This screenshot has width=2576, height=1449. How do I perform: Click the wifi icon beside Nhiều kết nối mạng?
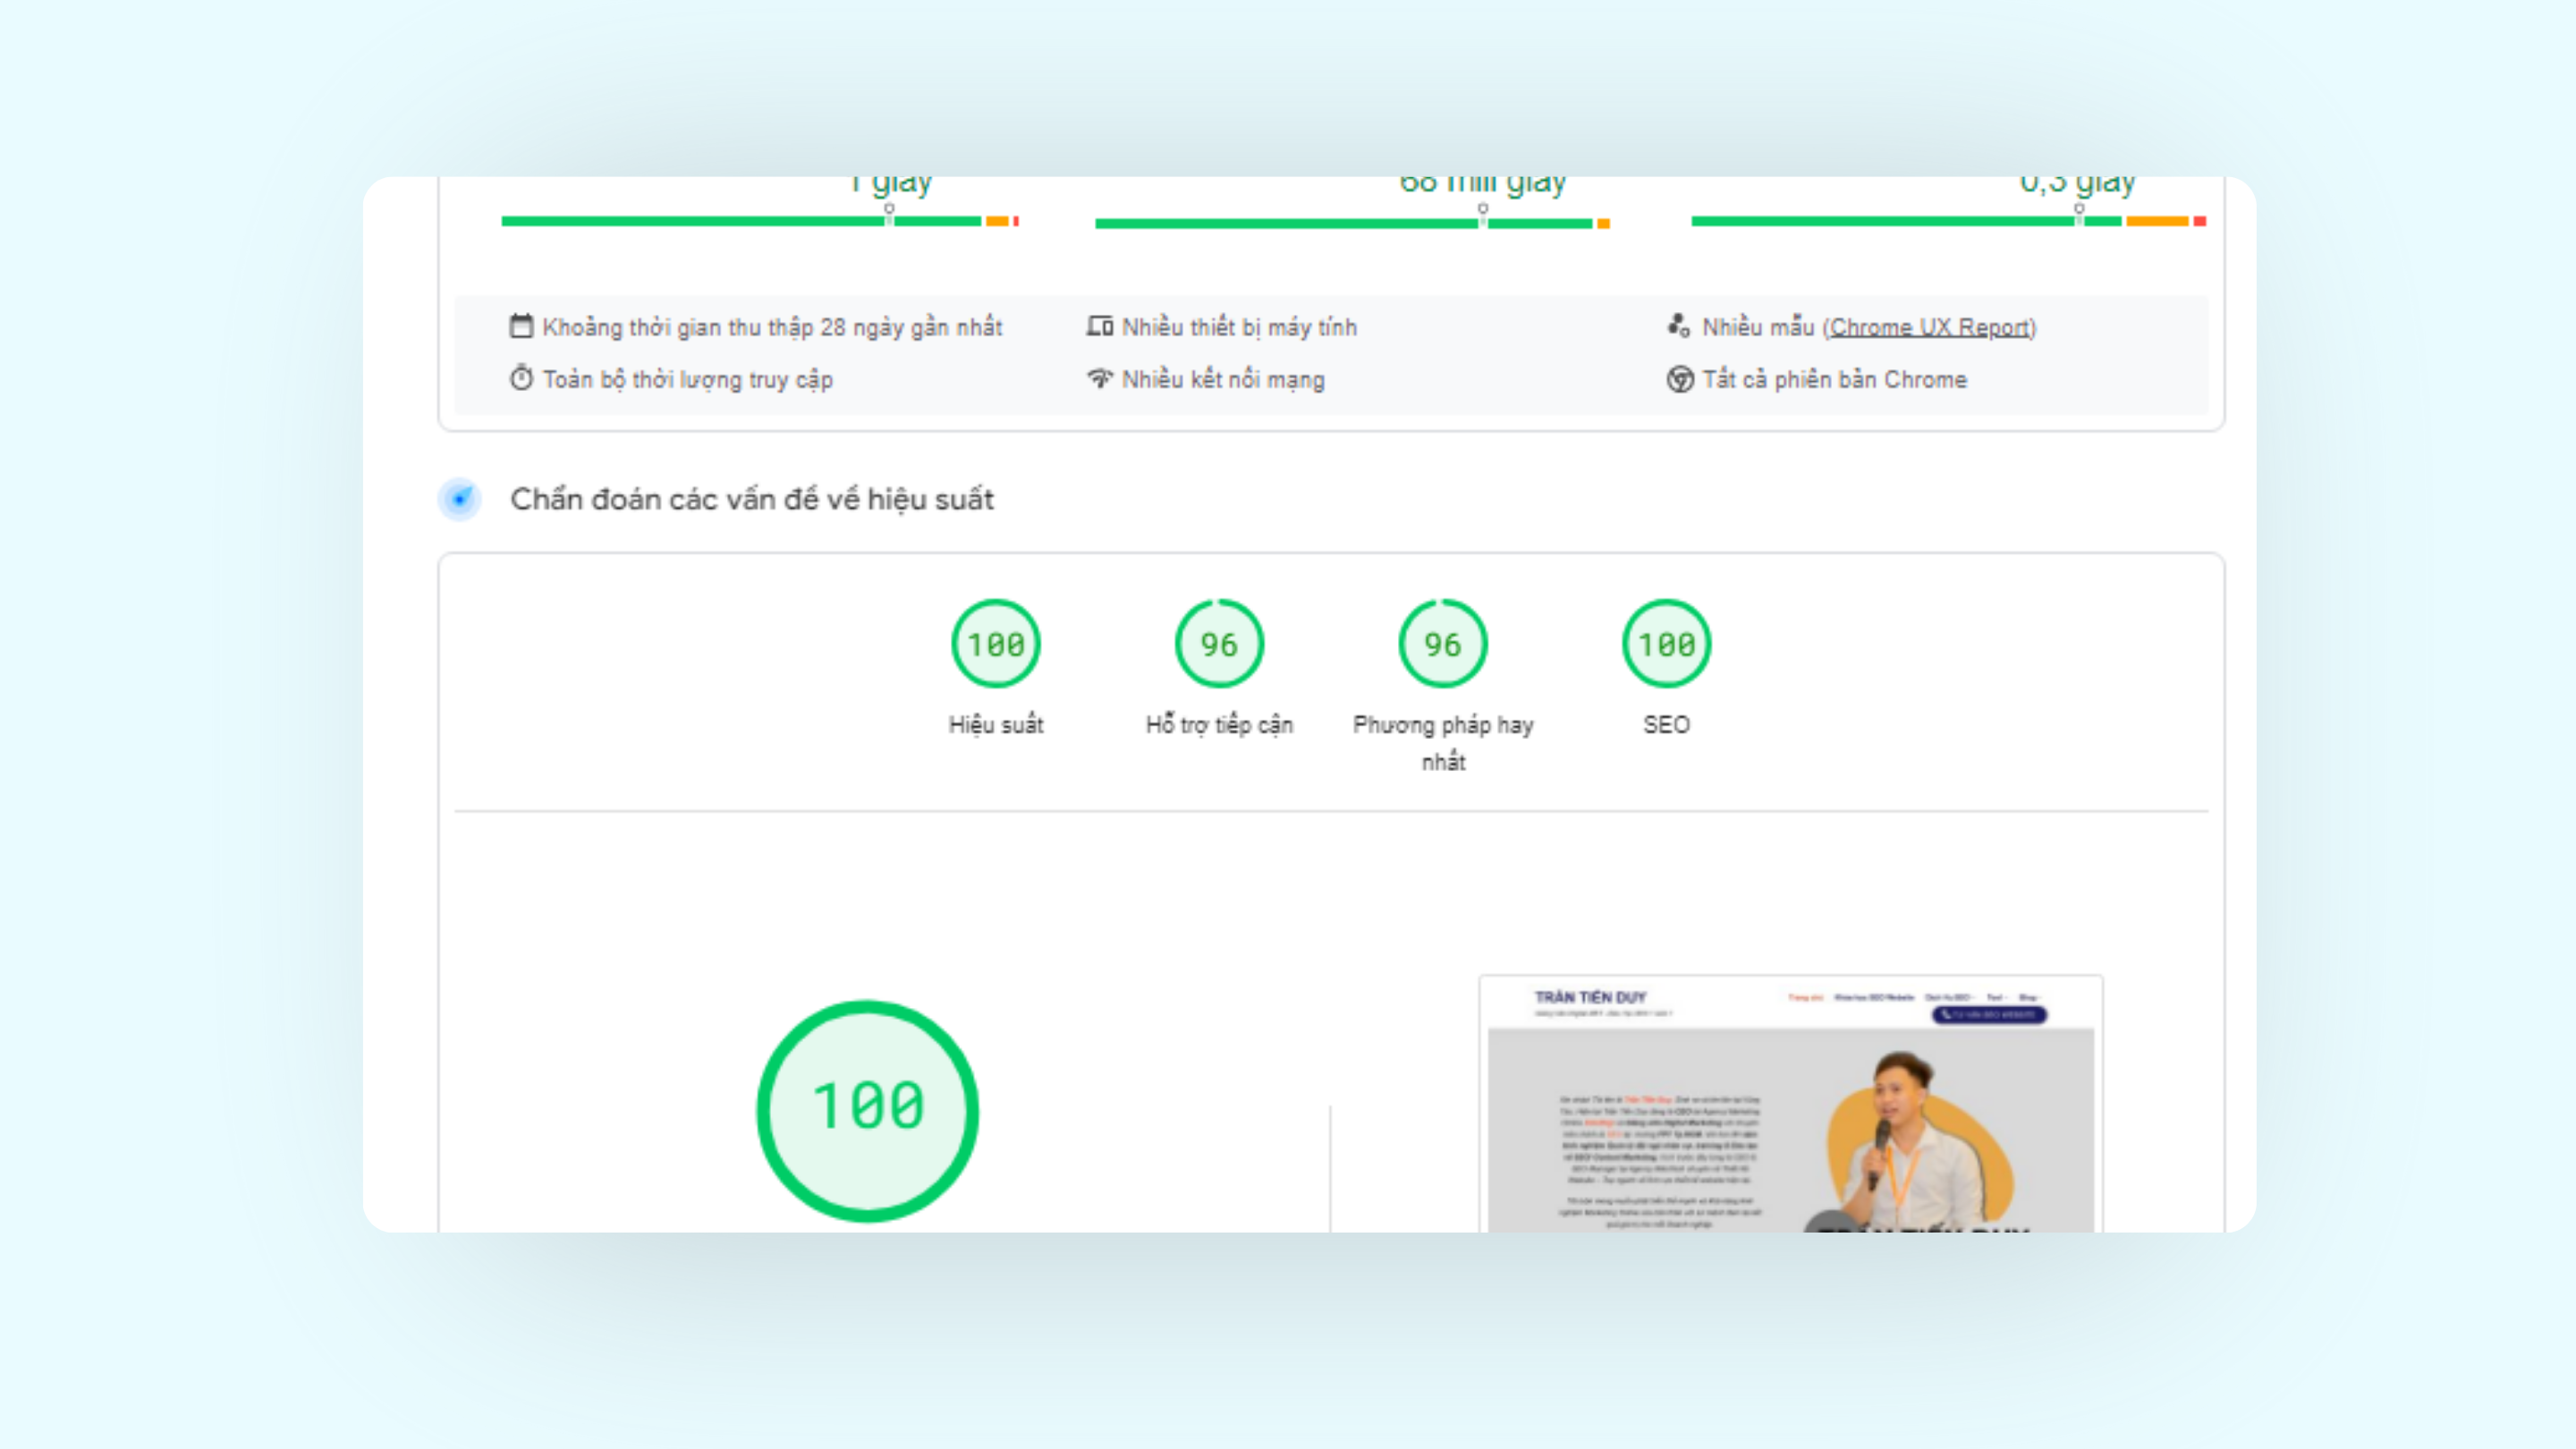[x=1099, y=378]
